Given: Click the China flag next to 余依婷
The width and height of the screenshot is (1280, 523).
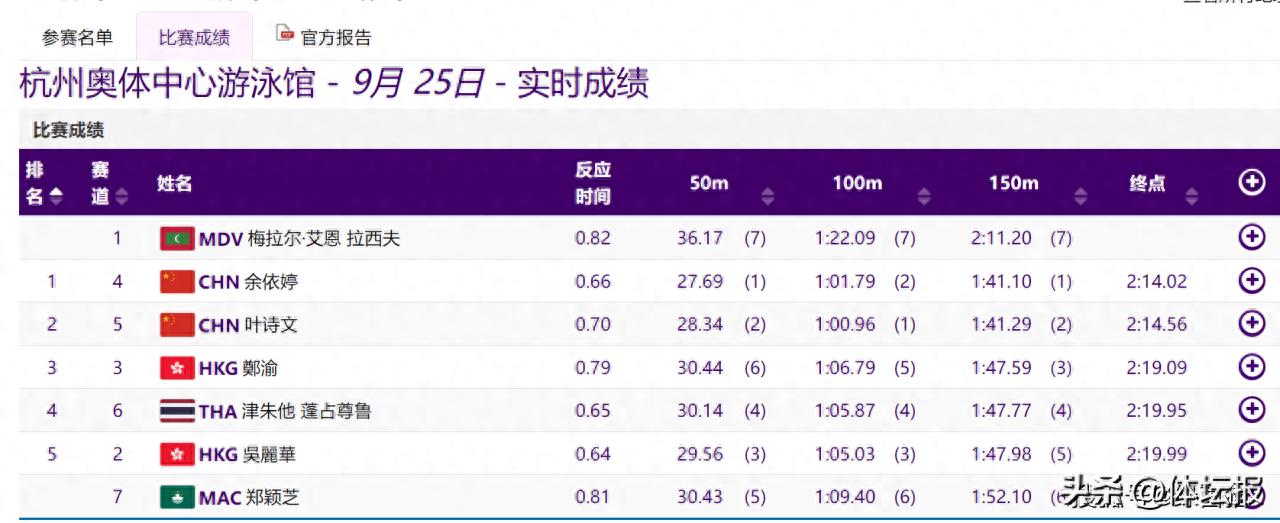Looking at the screenshot, I should click(177, 282).
